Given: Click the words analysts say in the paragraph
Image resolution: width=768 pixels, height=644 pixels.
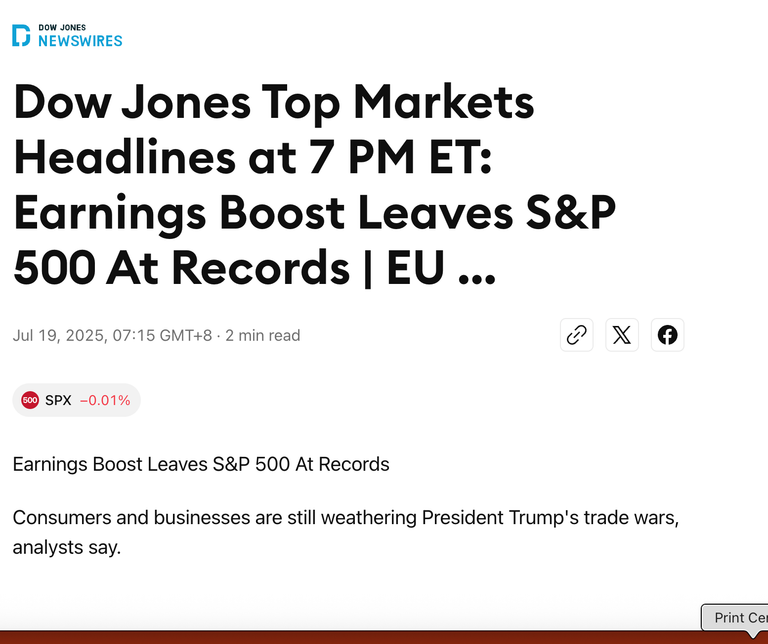Looking at the screenshot, I should tap(67, 548).
